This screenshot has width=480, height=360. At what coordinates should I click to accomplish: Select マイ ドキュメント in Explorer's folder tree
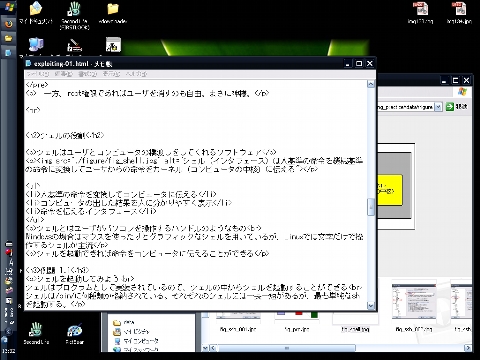click(131, 332)
